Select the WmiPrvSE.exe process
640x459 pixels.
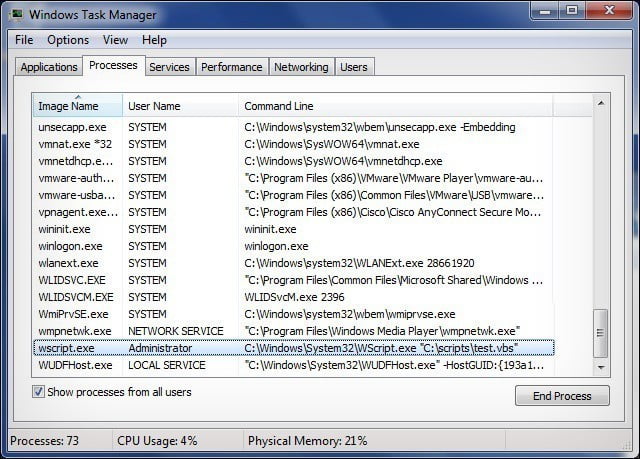coord(293,314)
